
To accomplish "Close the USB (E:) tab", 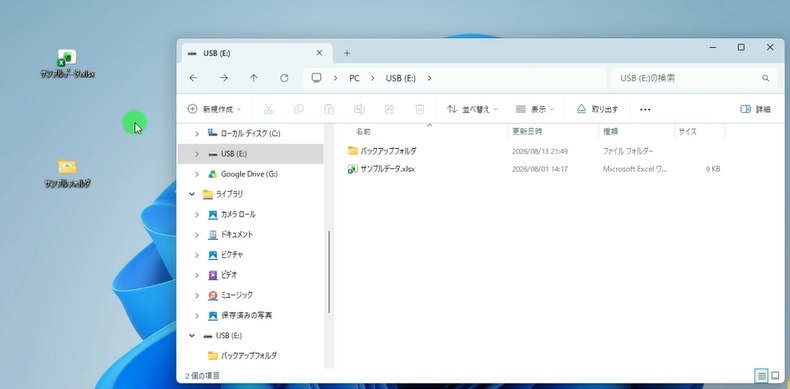I will (x=319, y=53).
